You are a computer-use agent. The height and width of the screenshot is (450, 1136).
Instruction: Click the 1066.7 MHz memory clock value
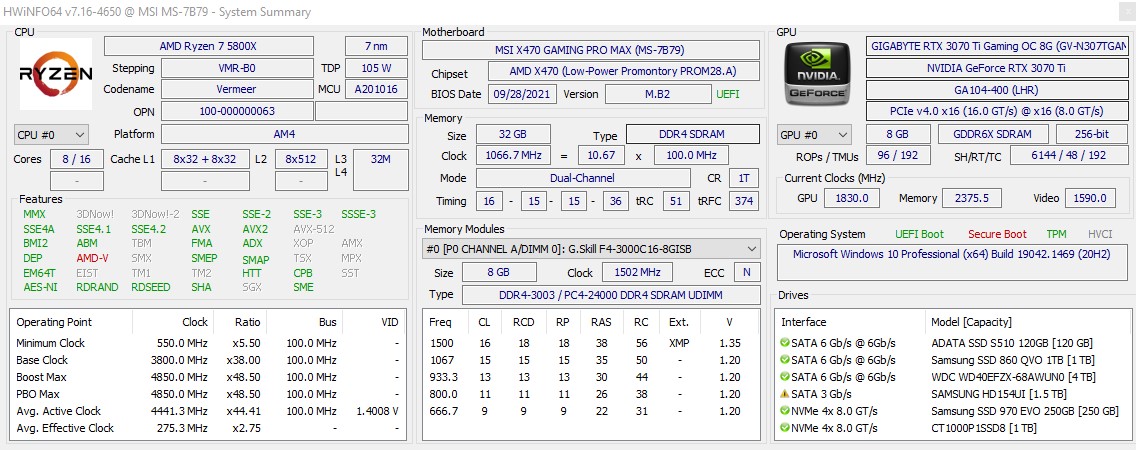point(512,156)
